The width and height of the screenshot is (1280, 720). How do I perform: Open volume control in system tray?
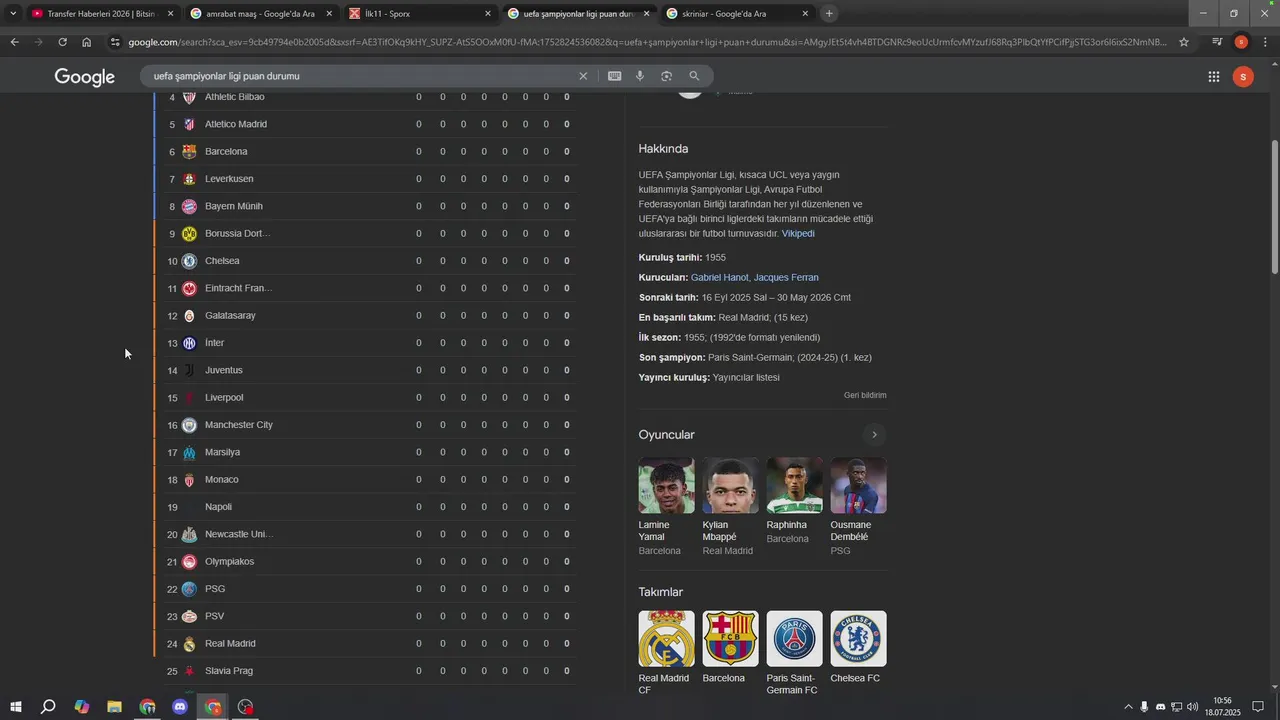click(1192, 707)
